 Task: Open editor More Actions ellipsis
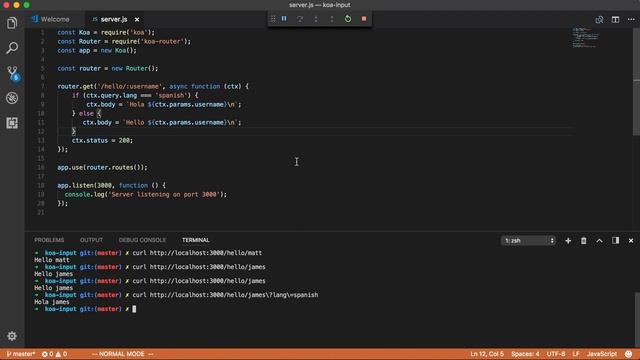tap(631, 20)
